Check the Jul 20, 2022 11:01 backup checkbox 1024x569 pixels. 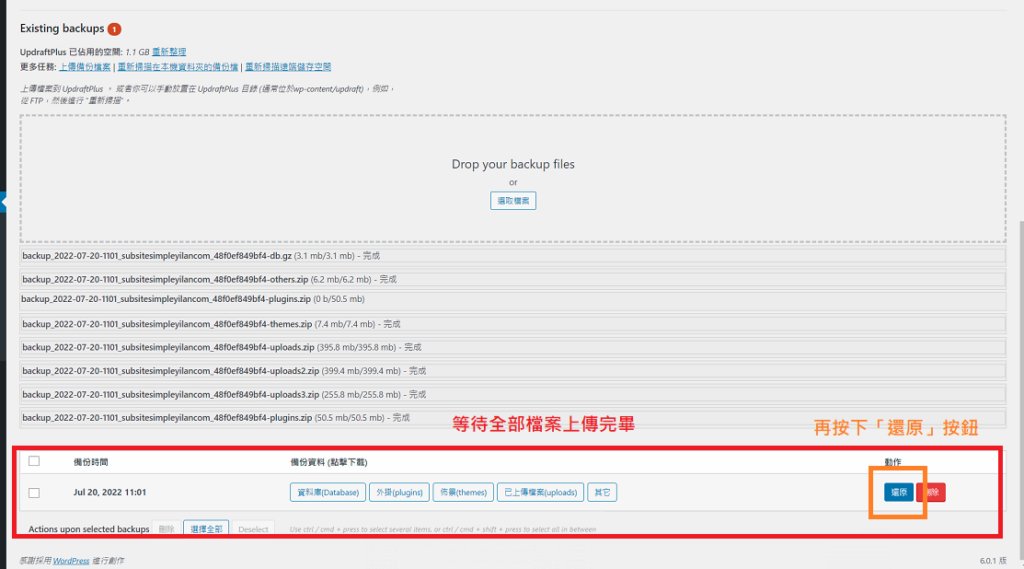coord(34,493)
